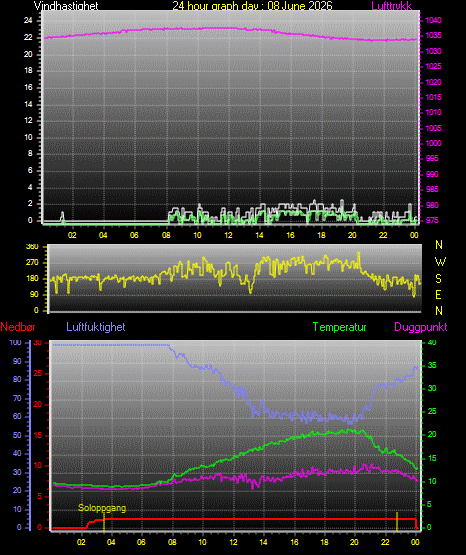Image resolution: width=466 pixels, height=555 pixels.
Task: Click the yellow sunrise marker line near 04
Action: (104, 521)
